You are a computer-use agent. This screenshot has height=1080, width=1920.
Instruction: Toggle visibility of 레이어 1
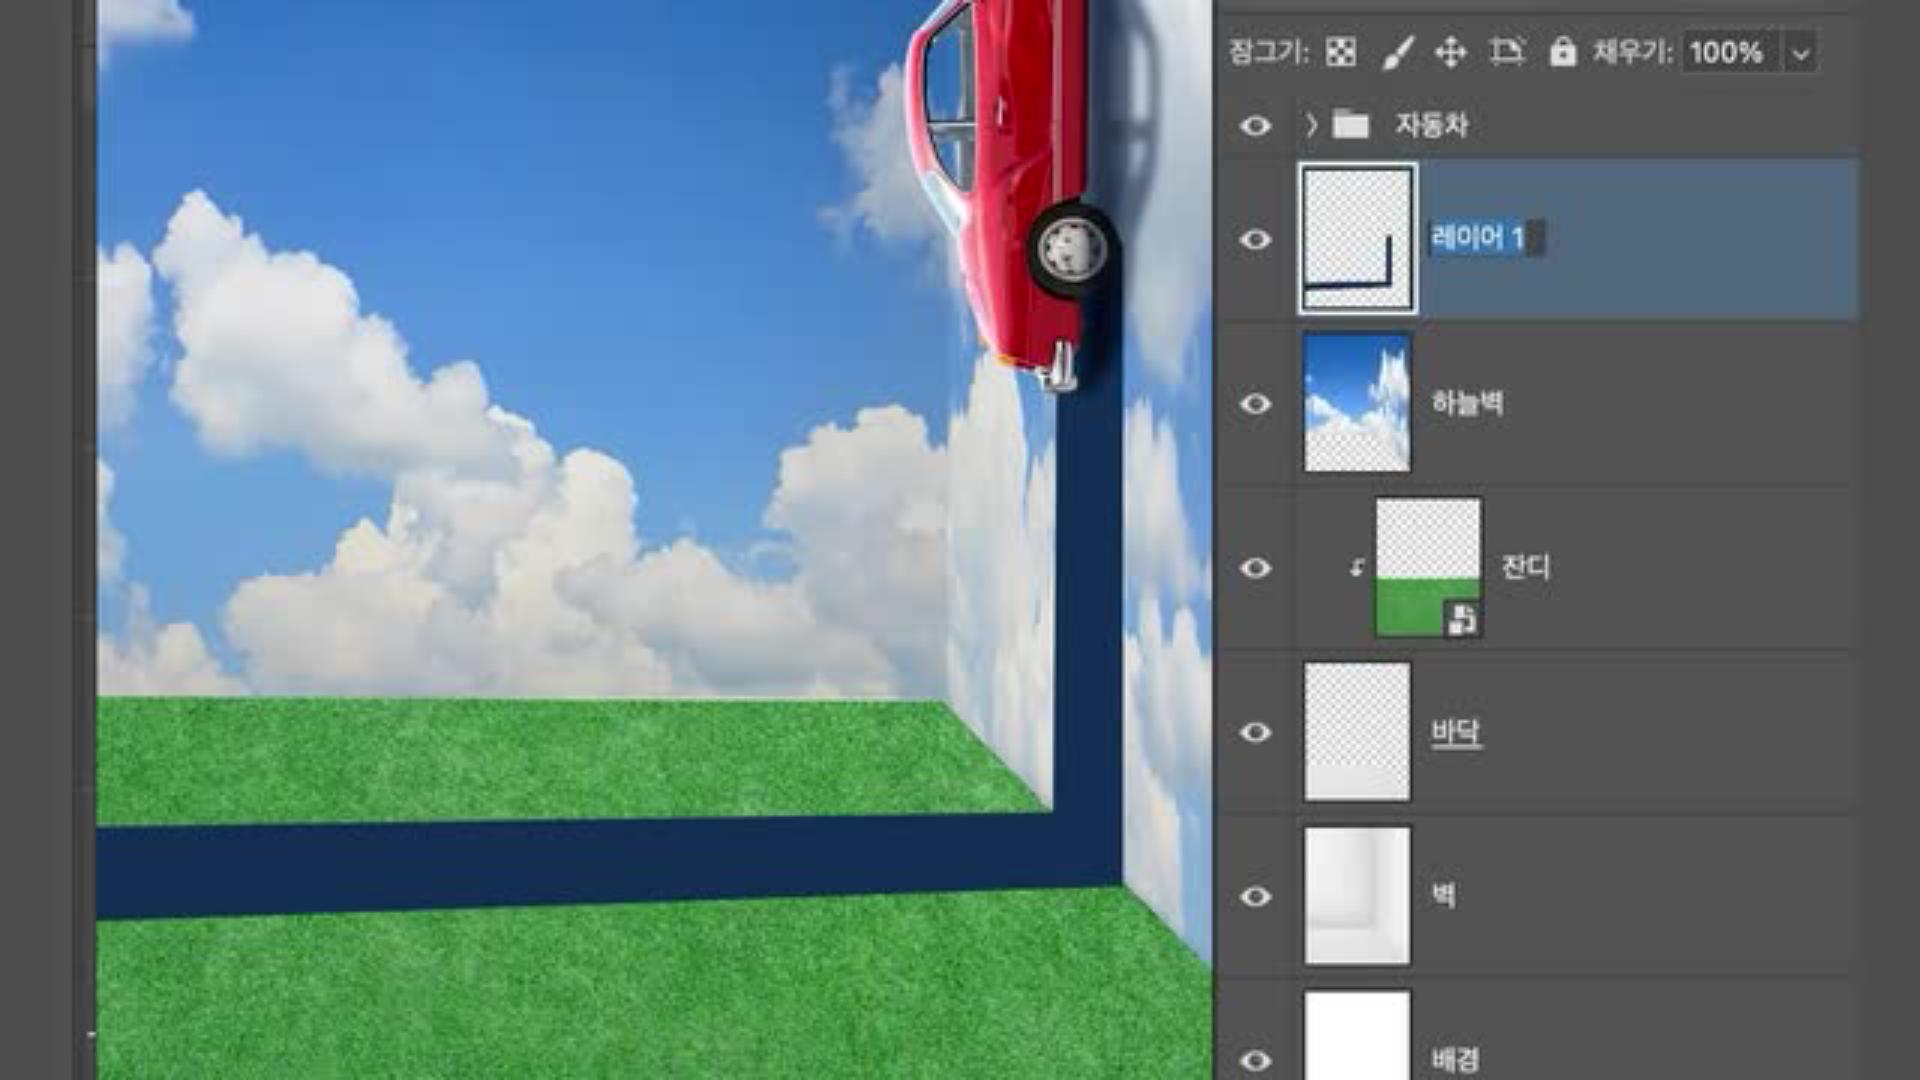(1256, 240)
